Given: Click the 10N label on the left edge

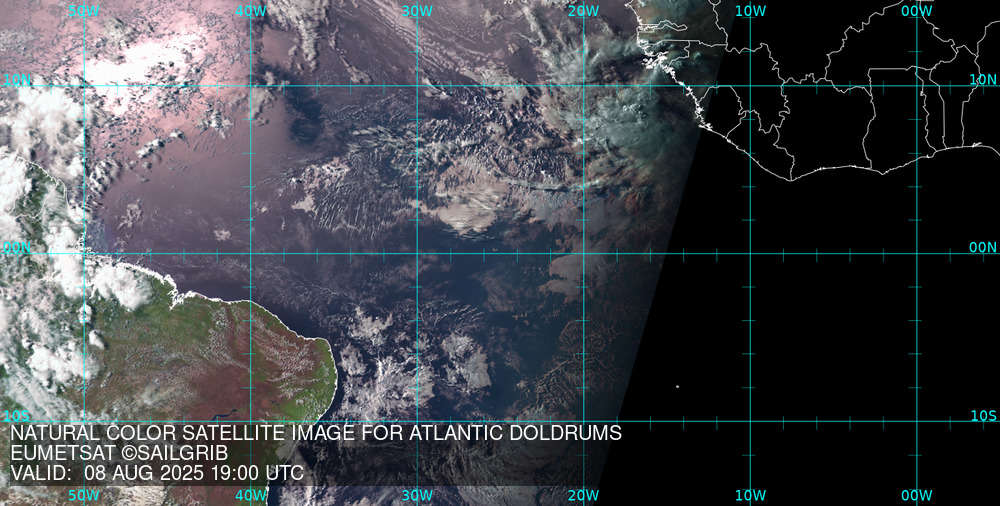Looking at the screenshot, I should point(17,79).
